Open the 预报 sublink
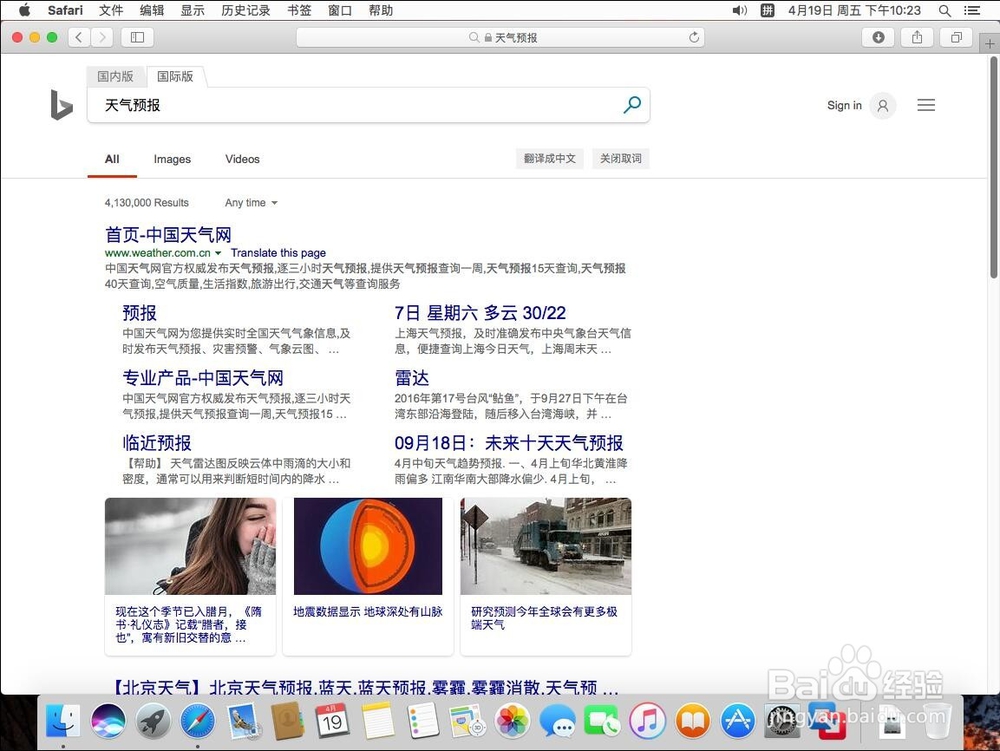1000x751 pixels. coord(140,313)
